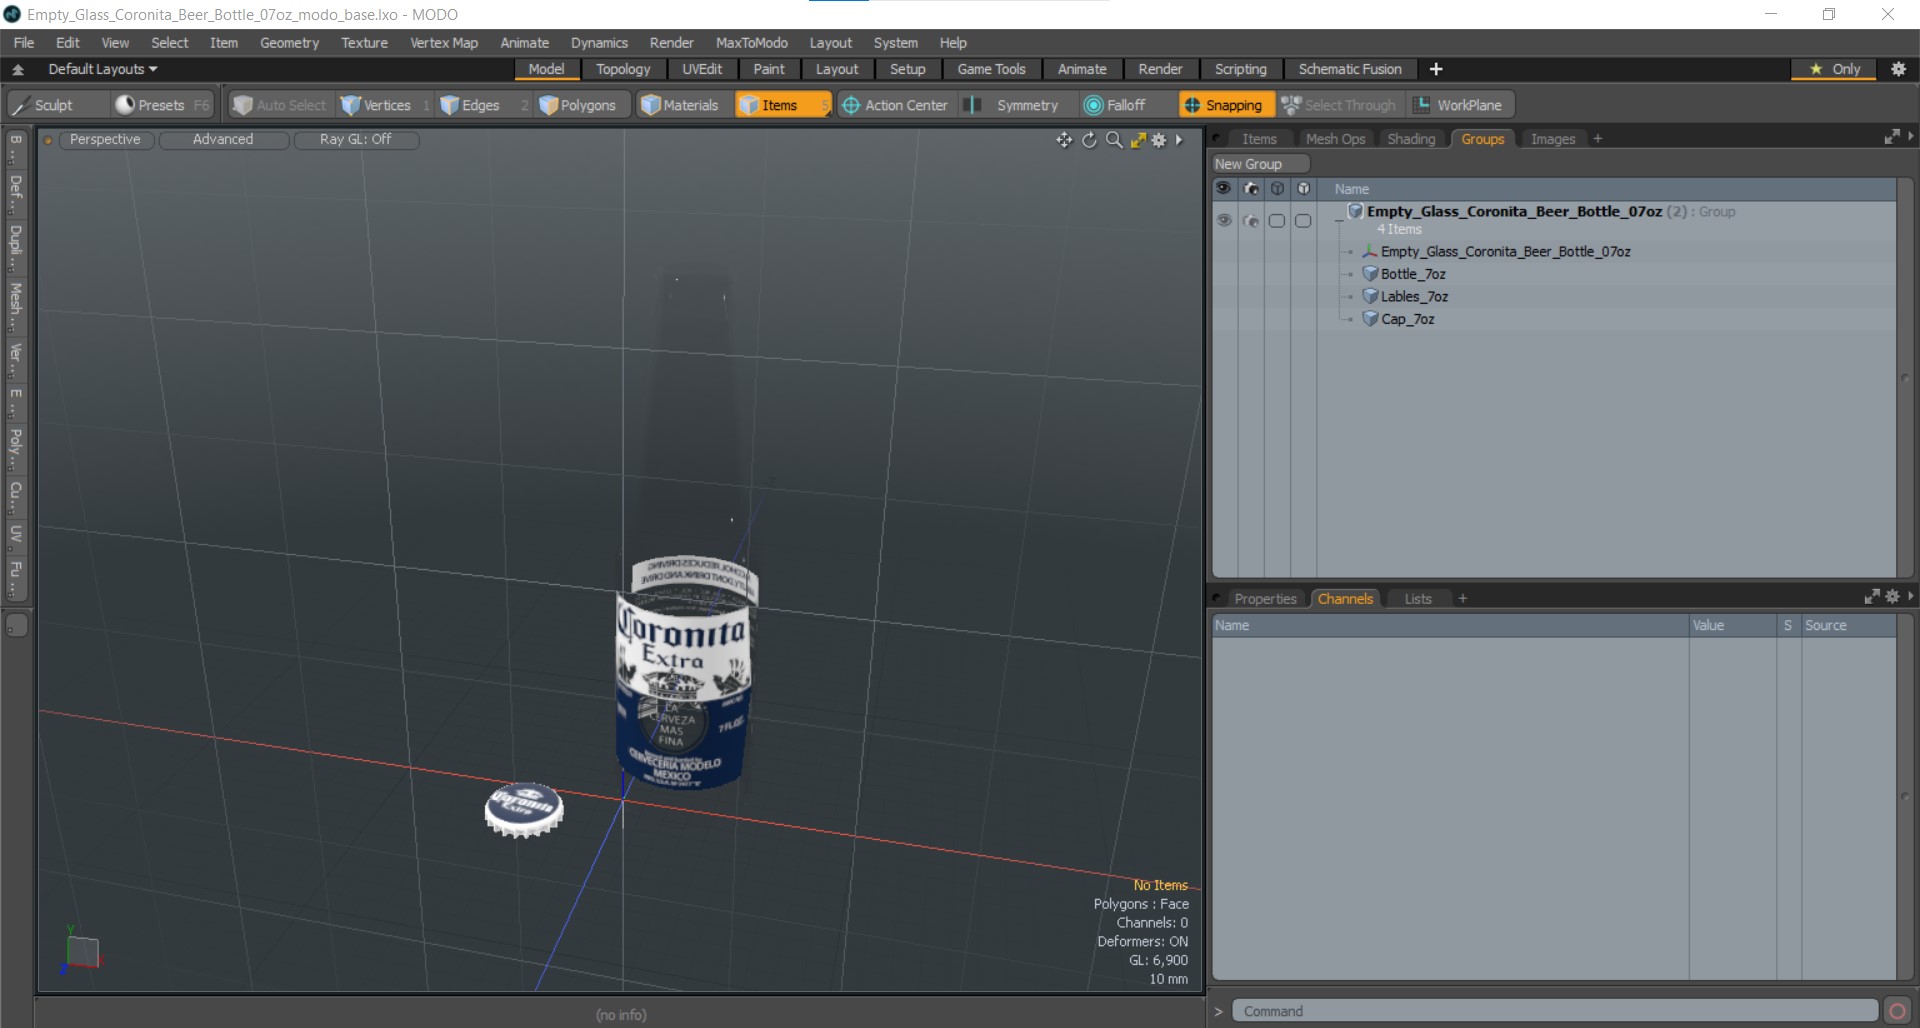1920x1028 pixels.
Task: Click the viewport pan (move) icon
Action: point(1064,140)
